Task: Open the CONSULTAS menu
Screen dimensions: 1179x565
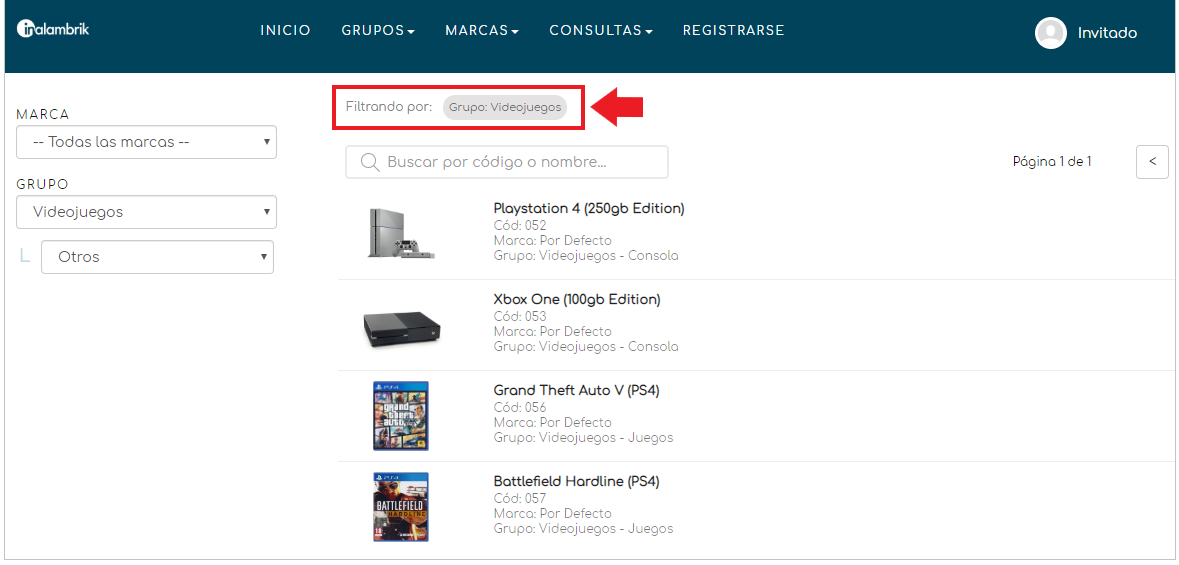Action: [x=601, y=31]
